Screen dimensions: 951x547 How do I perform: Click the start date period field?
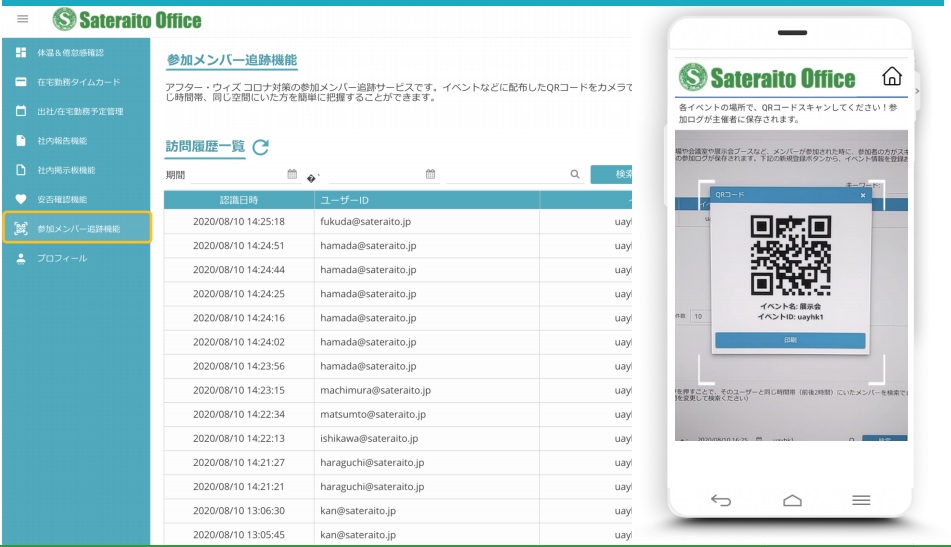click(245, 175)
